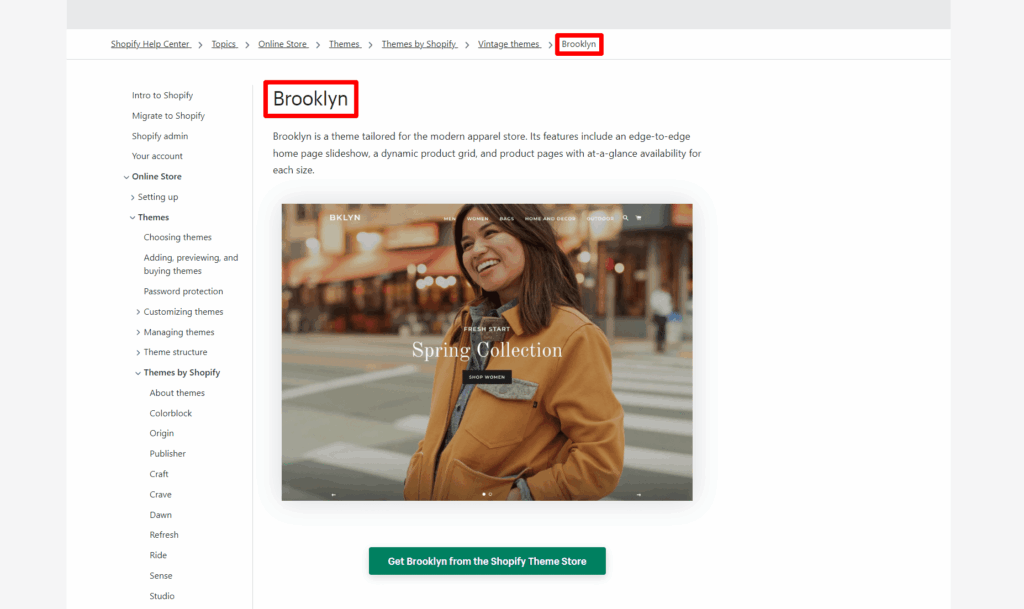Open Setting up in the sidebar

[x=158, y=196]
